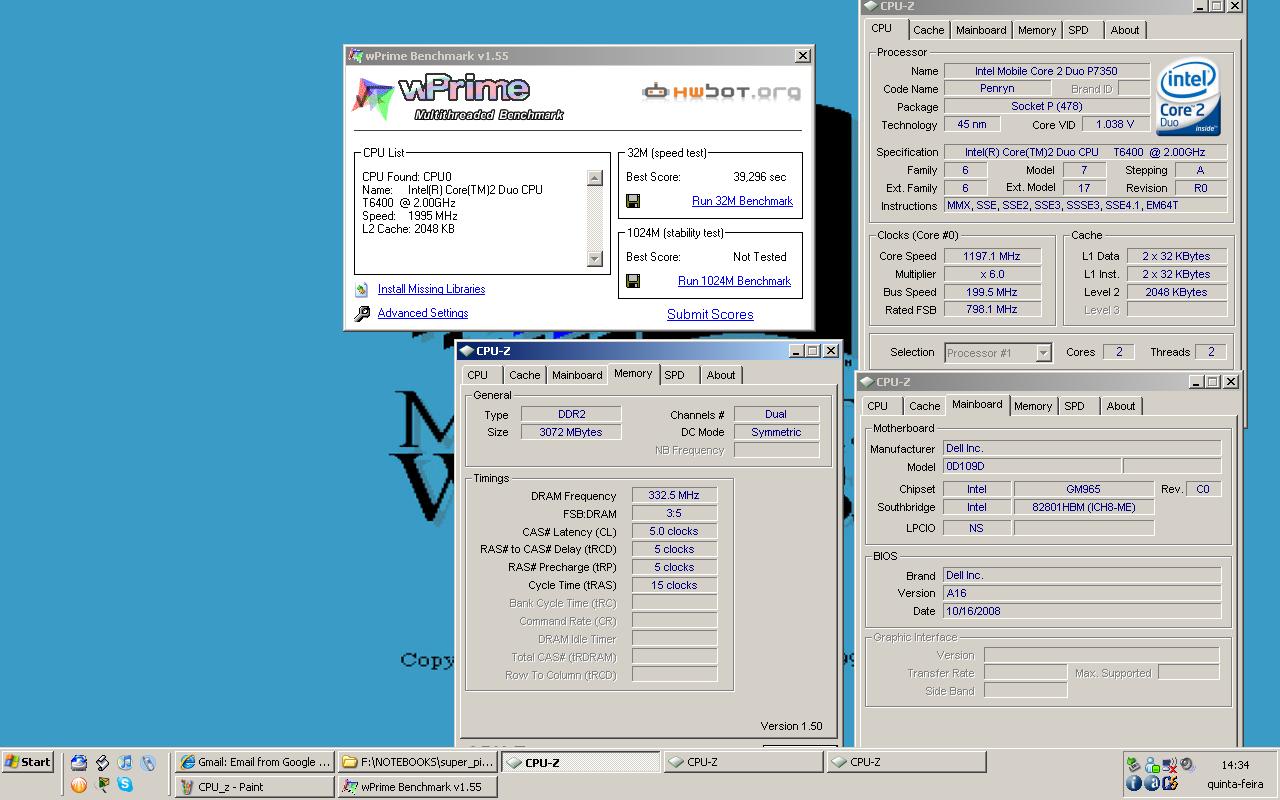Click the Run 1024M Benchmark link
1280x800 pixels.
(734, 281)
